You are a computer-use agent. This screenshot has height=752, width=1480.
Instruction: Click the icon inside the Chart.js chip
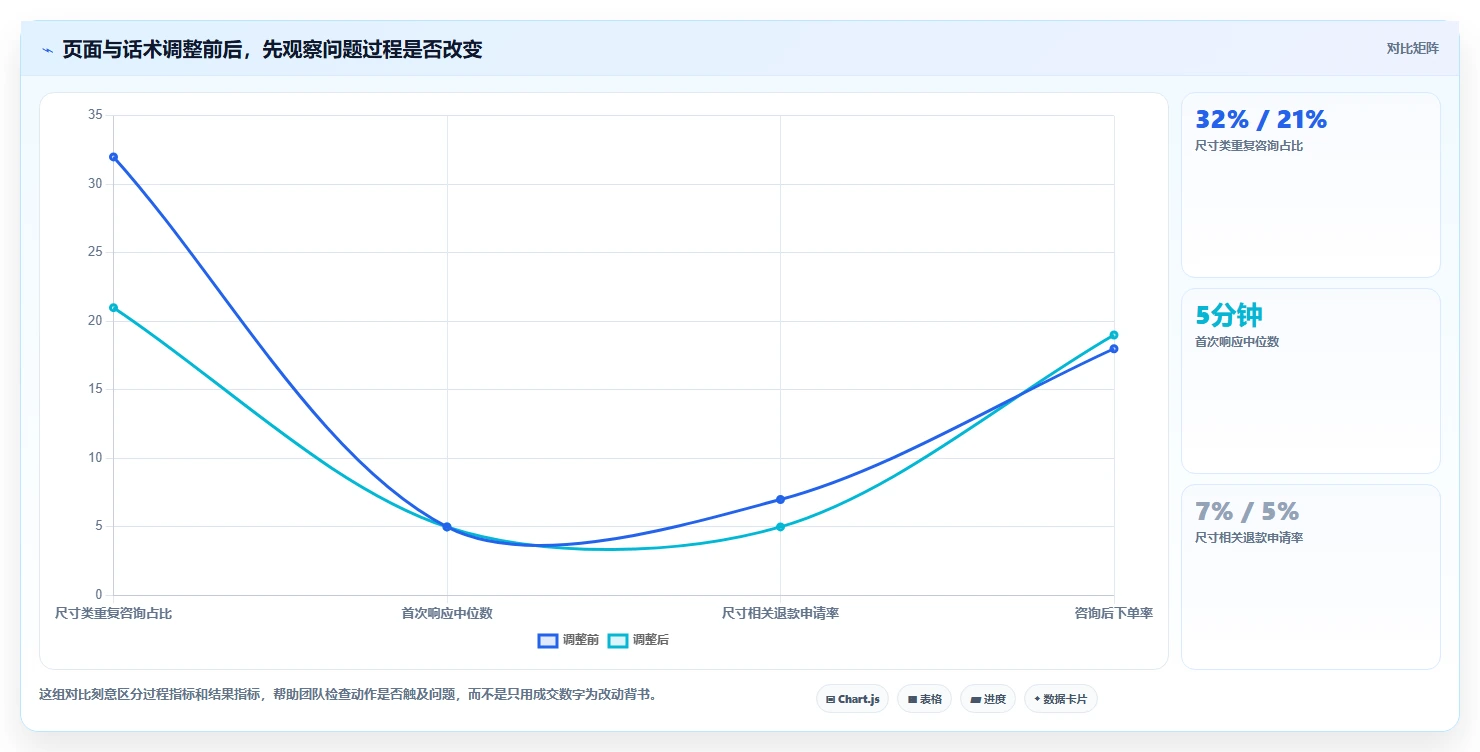click(x=830, y=700)
